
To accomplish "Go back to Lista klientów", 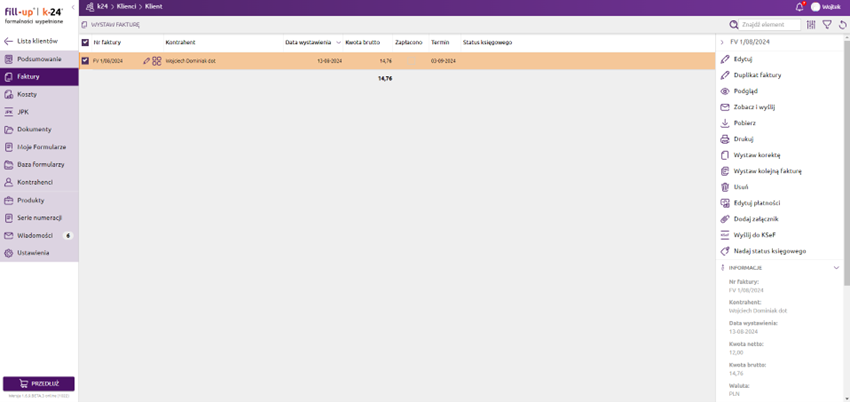I will (31, 41).
